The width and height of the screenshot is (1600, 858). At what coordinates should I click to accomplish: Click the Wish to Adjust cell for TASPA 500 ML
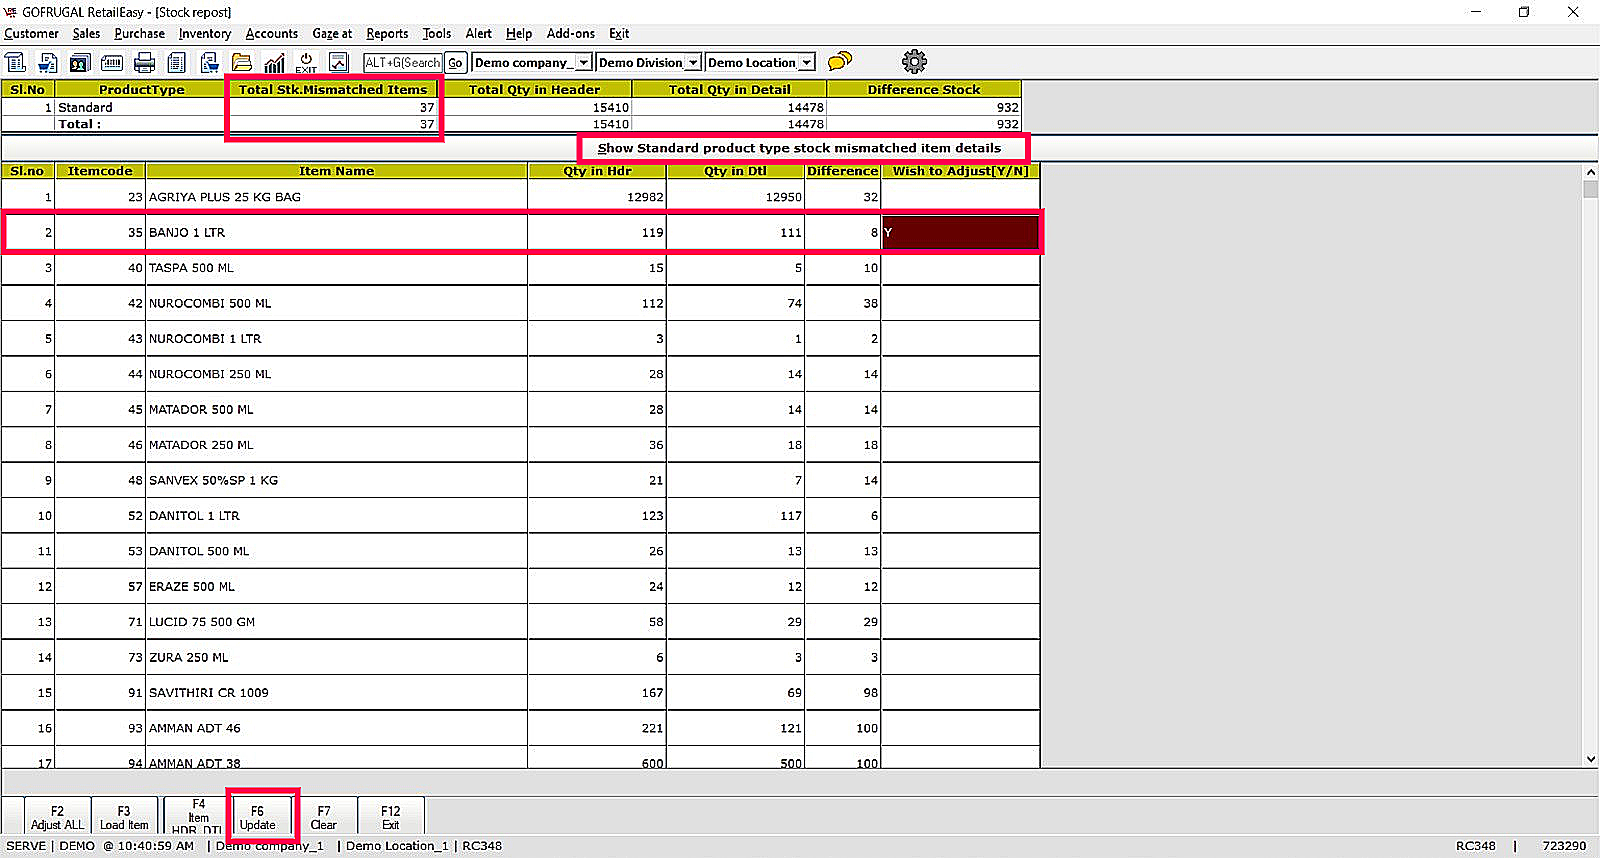(x=960, y=268)
